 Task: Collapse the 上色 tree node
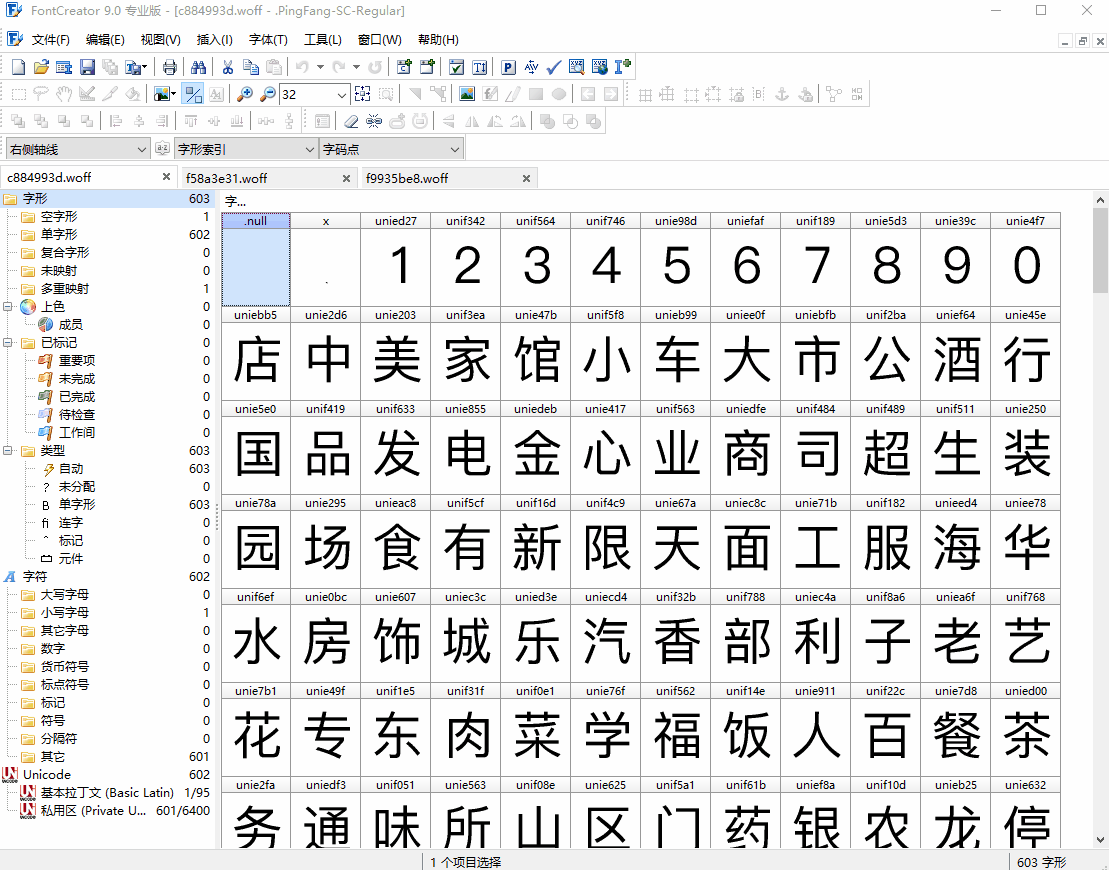coord(8,306)
